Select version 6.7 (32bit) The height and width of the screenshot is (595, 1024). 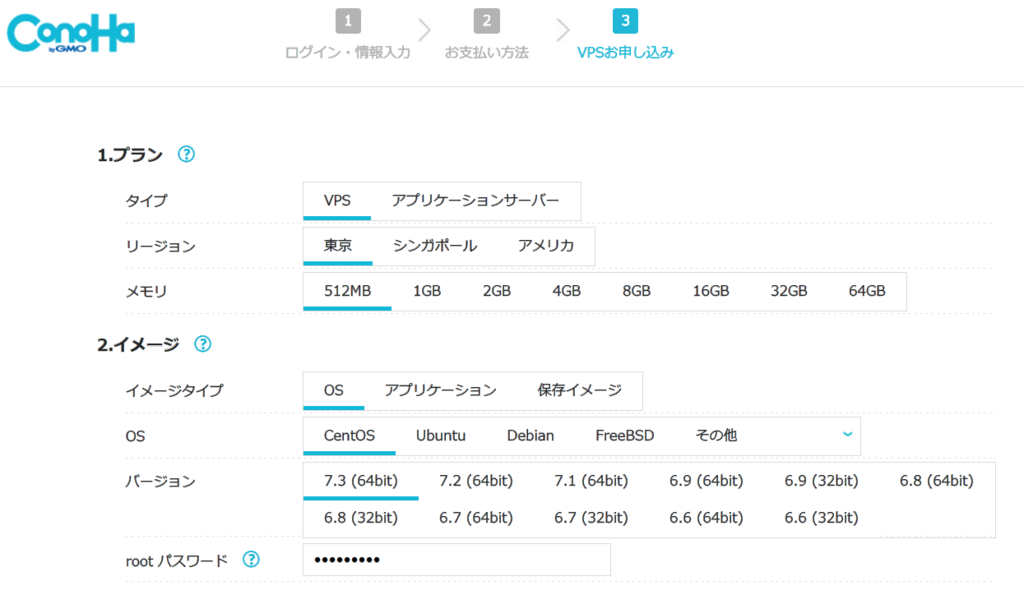click(591, 518)
